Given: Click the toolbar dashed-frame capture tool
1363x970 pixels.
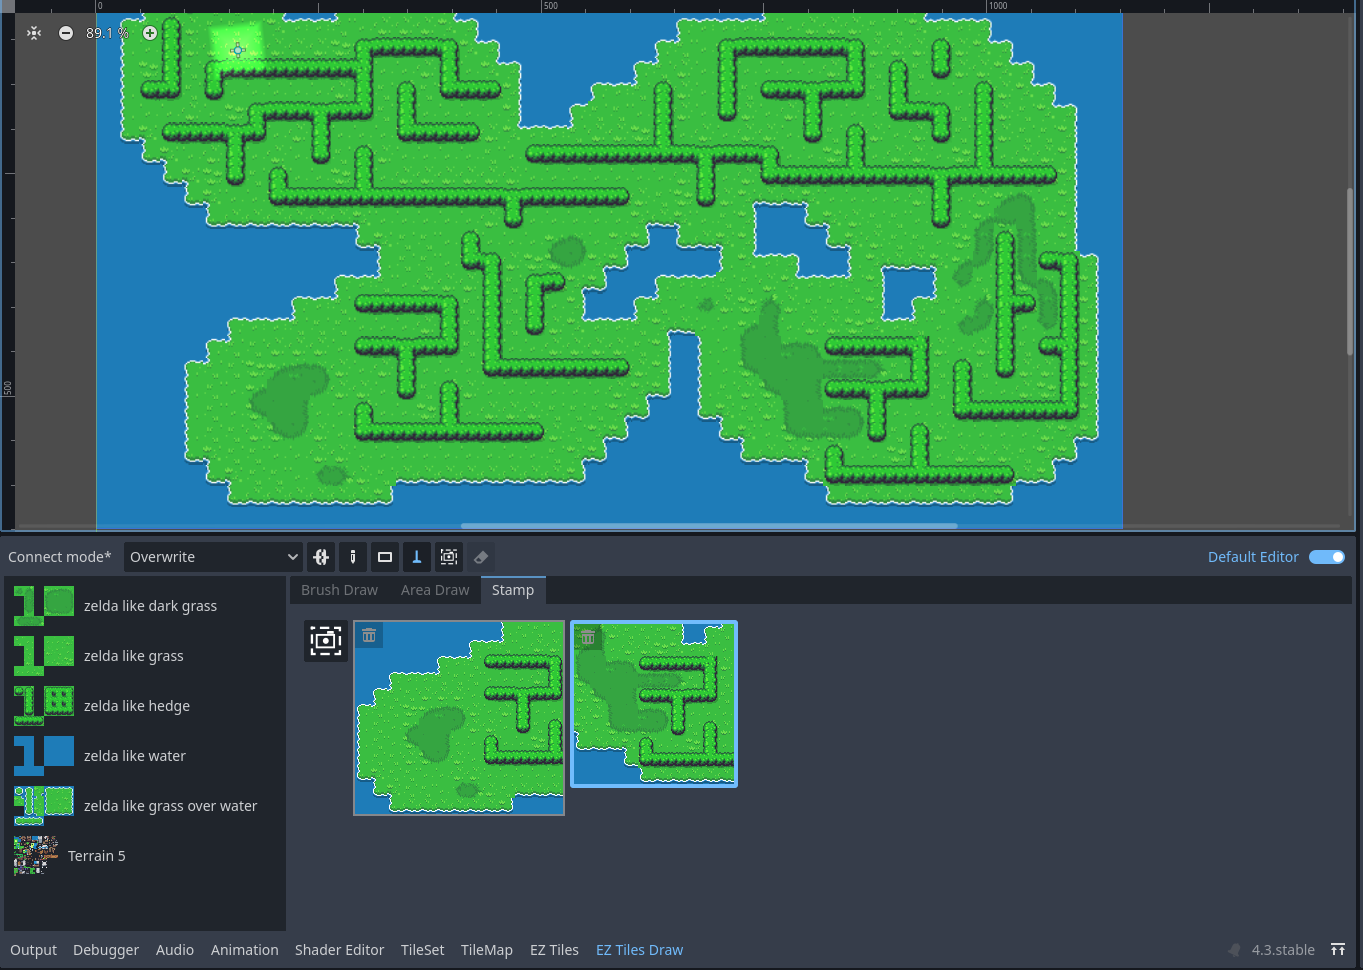Looking at the screenshot, I should (x=449, y=557).
